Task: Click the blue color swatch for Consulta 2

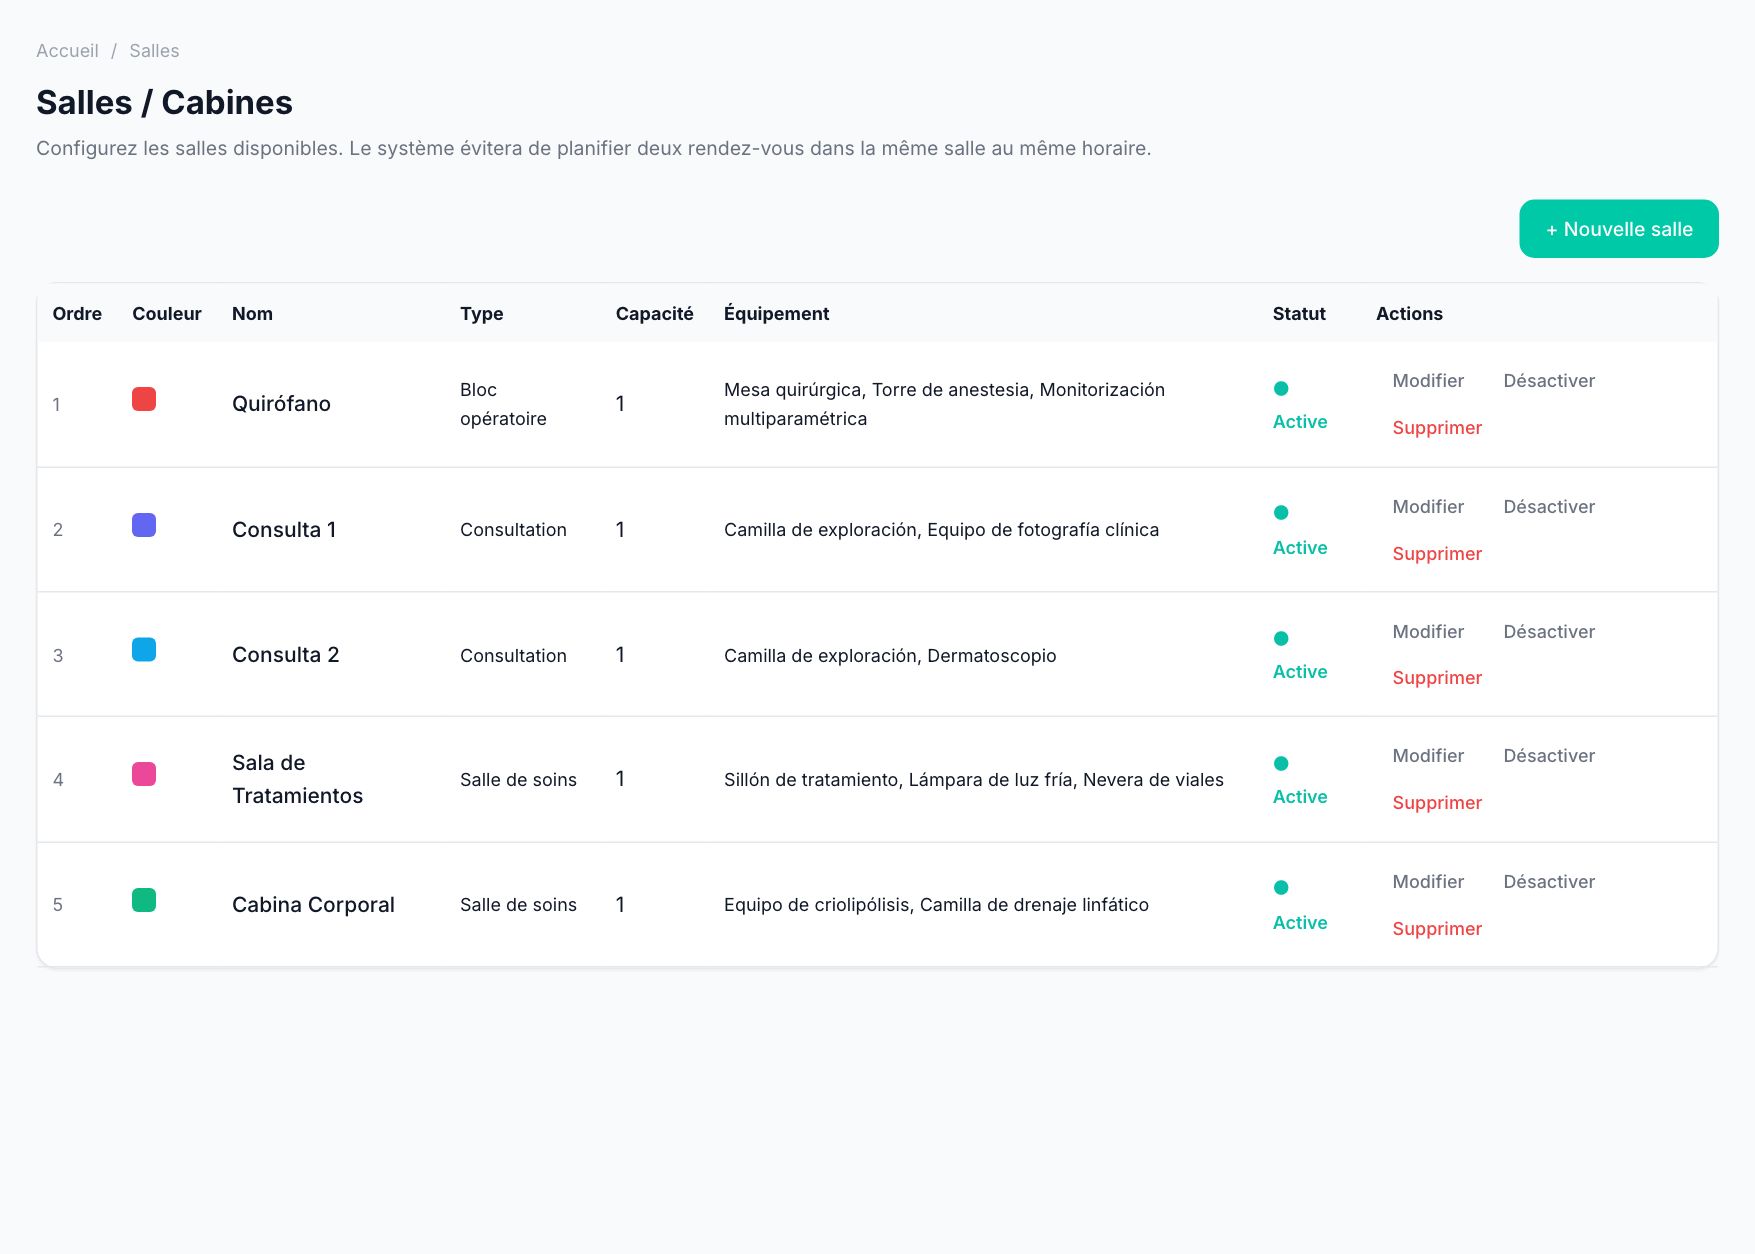Action: (x=144, y=650)
